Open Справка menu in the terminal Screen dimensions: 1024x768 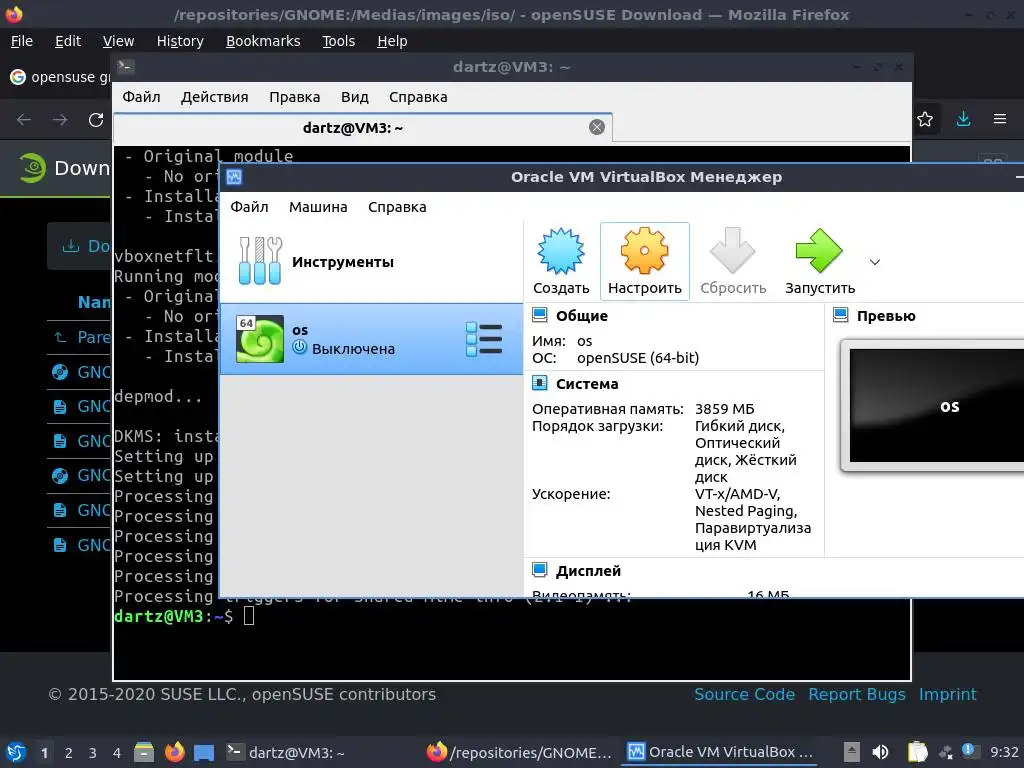[x=418, y=97]
